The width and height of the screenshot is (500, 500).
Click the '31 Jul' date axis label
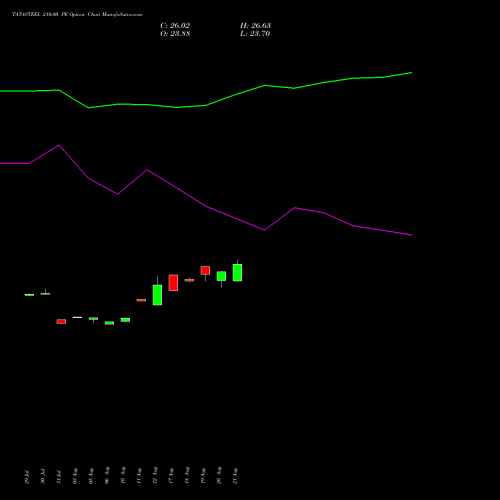(x=59, y=477)
